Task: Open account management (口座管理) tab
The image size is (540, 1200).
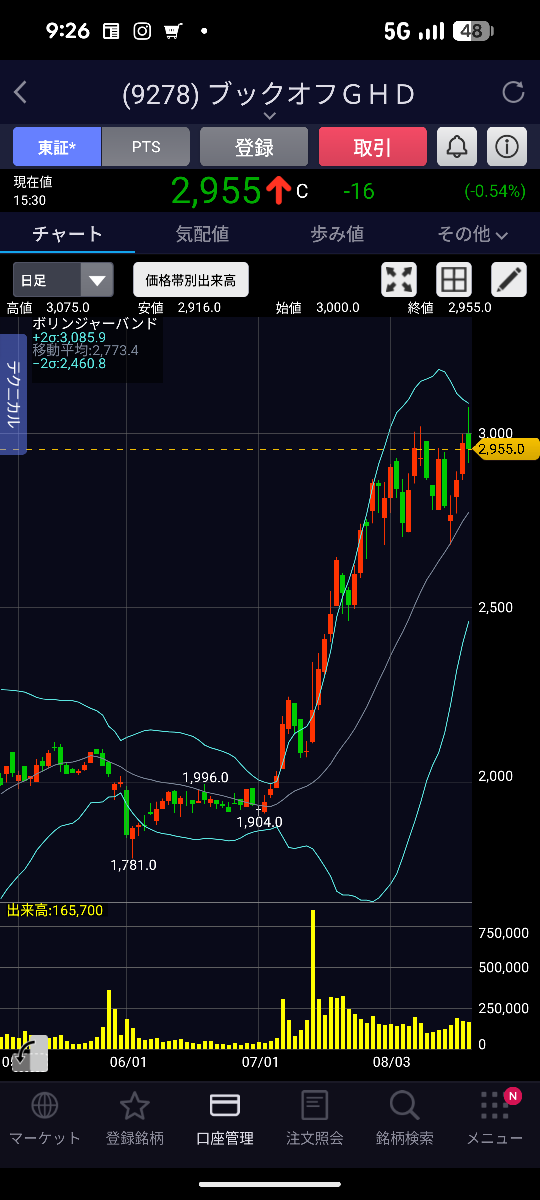Action: 224,1118
